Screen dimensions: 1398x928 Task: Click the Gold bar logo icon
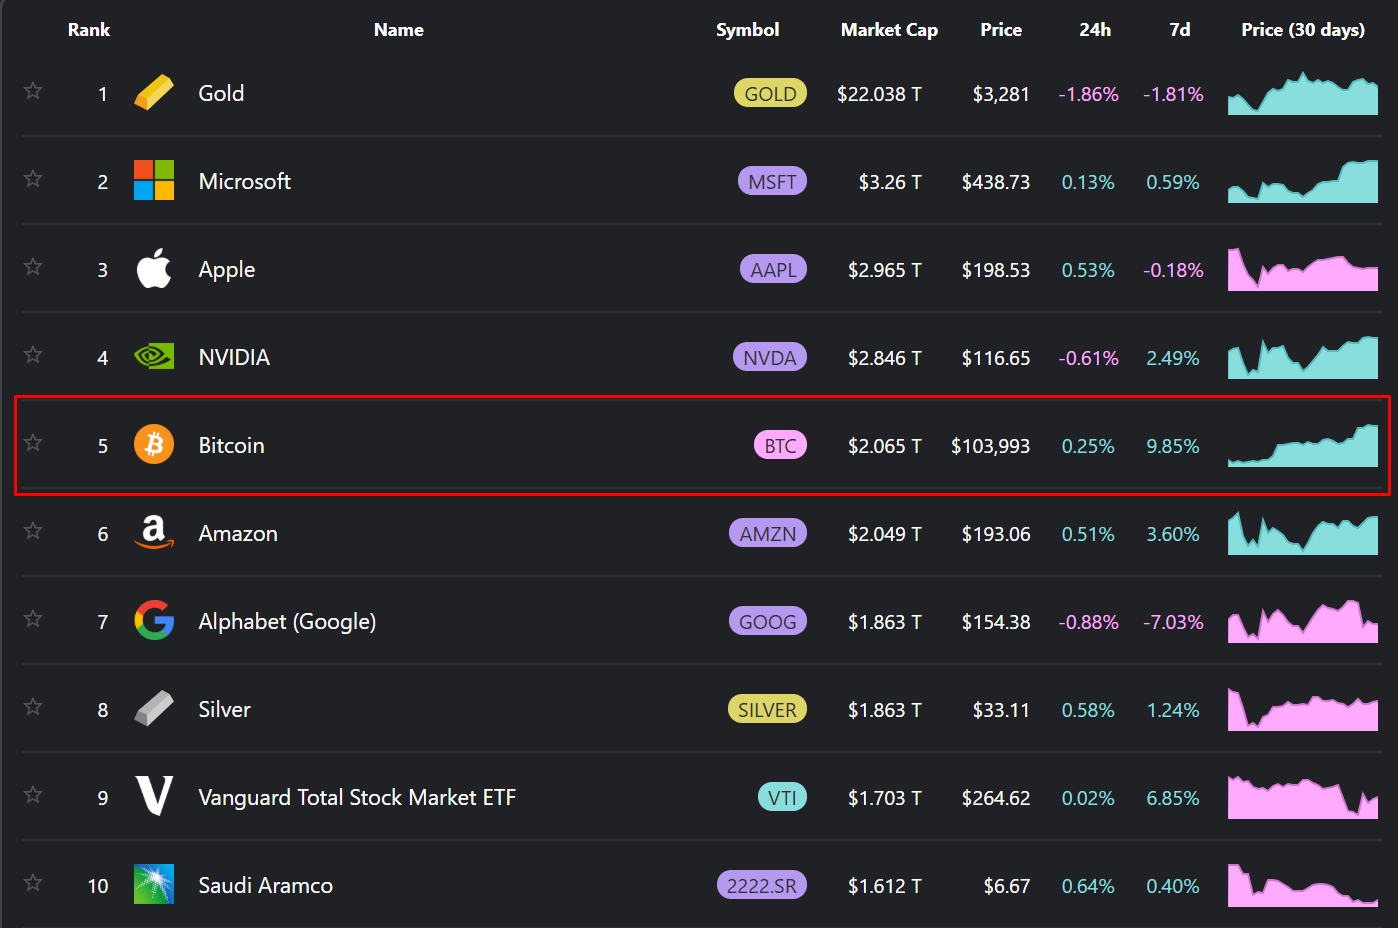154,93
